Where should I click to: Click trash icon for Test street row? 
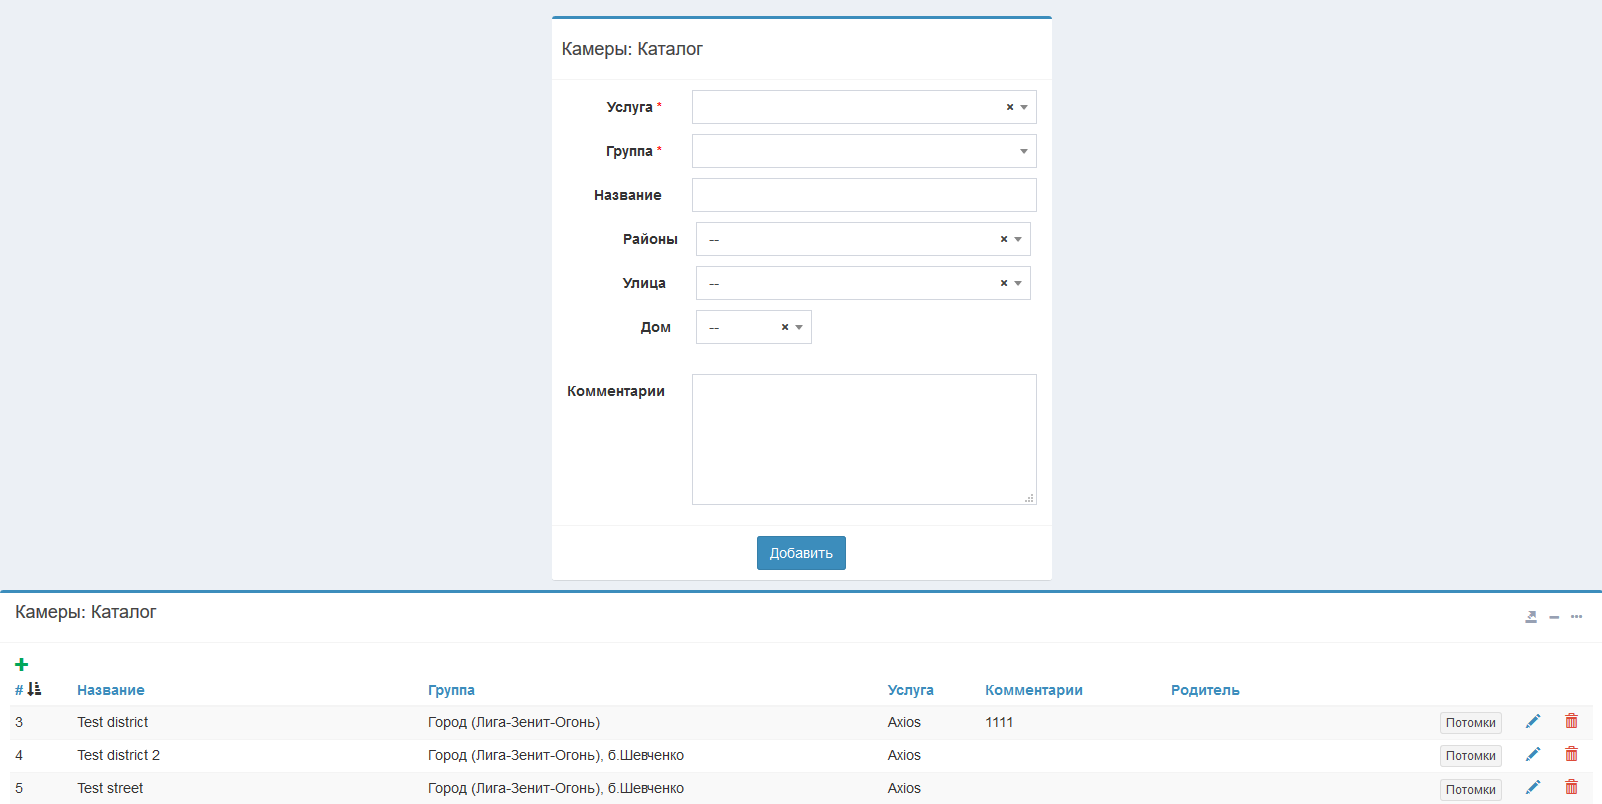(x=1571, y=787)
